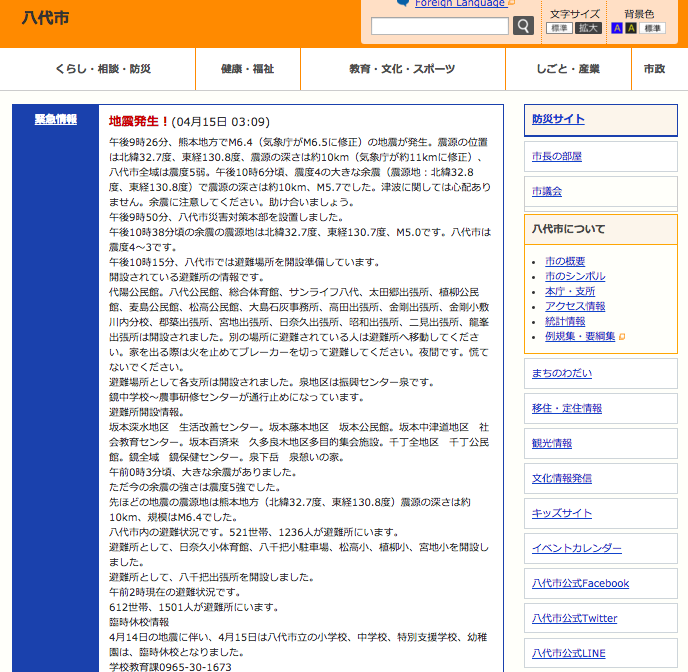Reset background color with 標準 button
The height and width of the screenshot is (672, 688).
[x=652, y=28]
